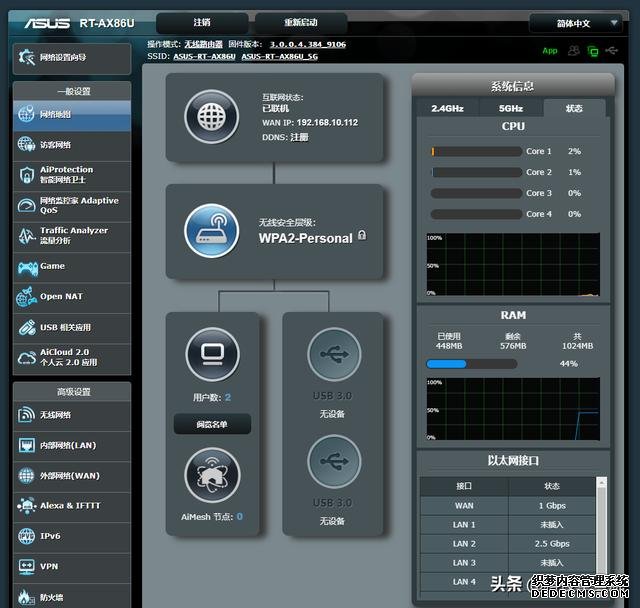Click the USB status icon in header
This screenshot has height=608, width=640.
(611, 51)
